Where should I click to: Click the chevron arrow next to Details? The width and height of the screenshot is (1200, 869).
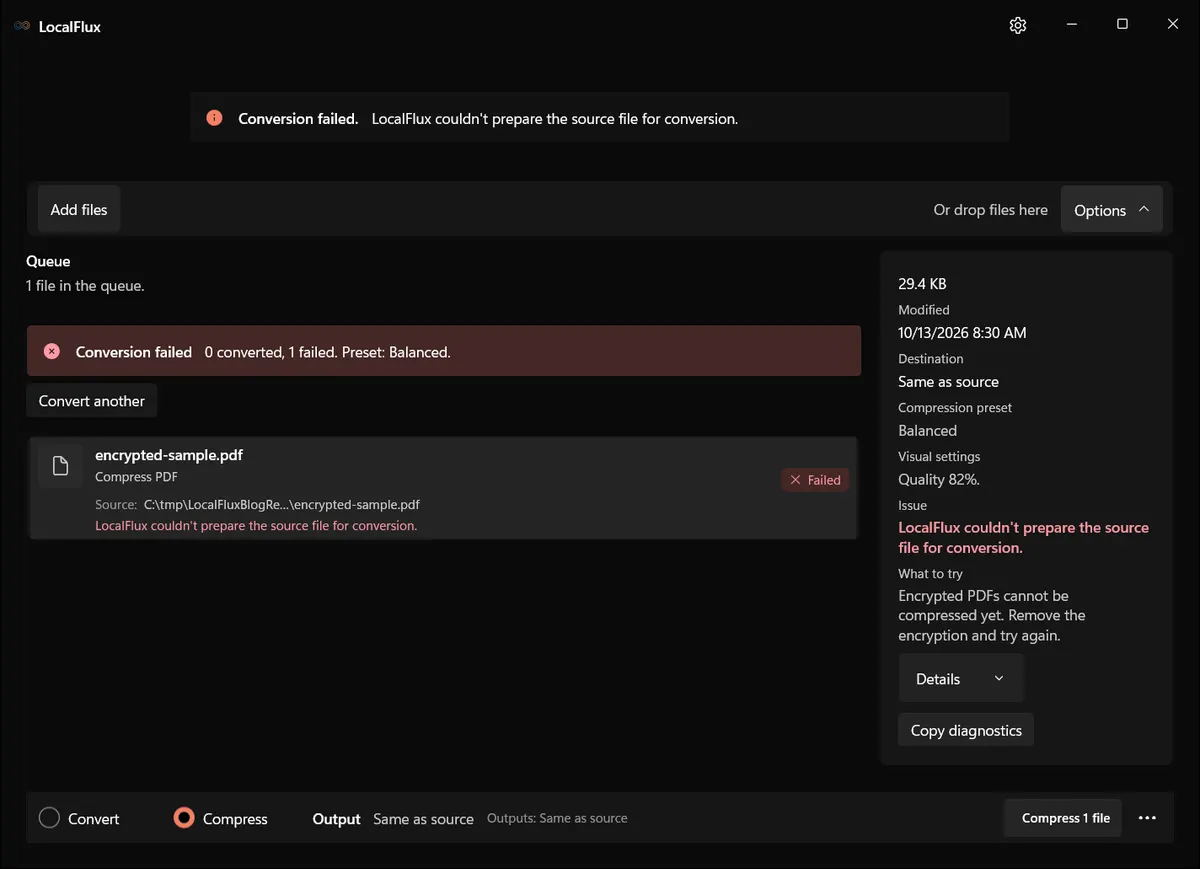[x=998, y=679]
